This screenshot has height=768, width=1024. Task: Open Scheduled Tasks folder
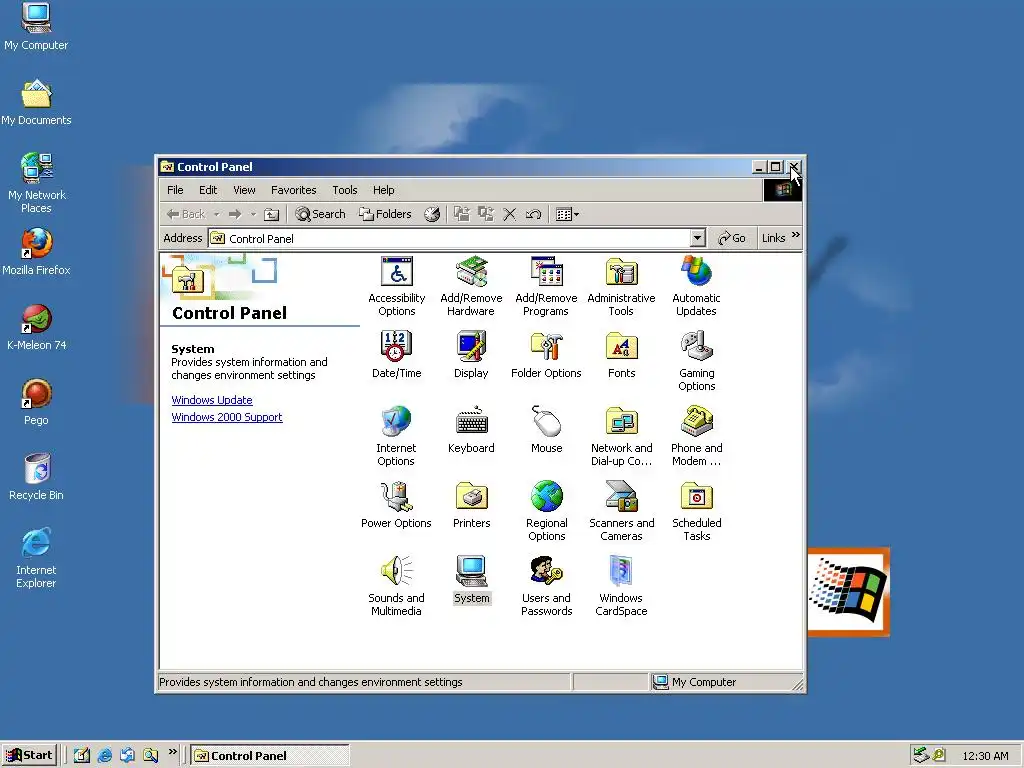[696, 511]
